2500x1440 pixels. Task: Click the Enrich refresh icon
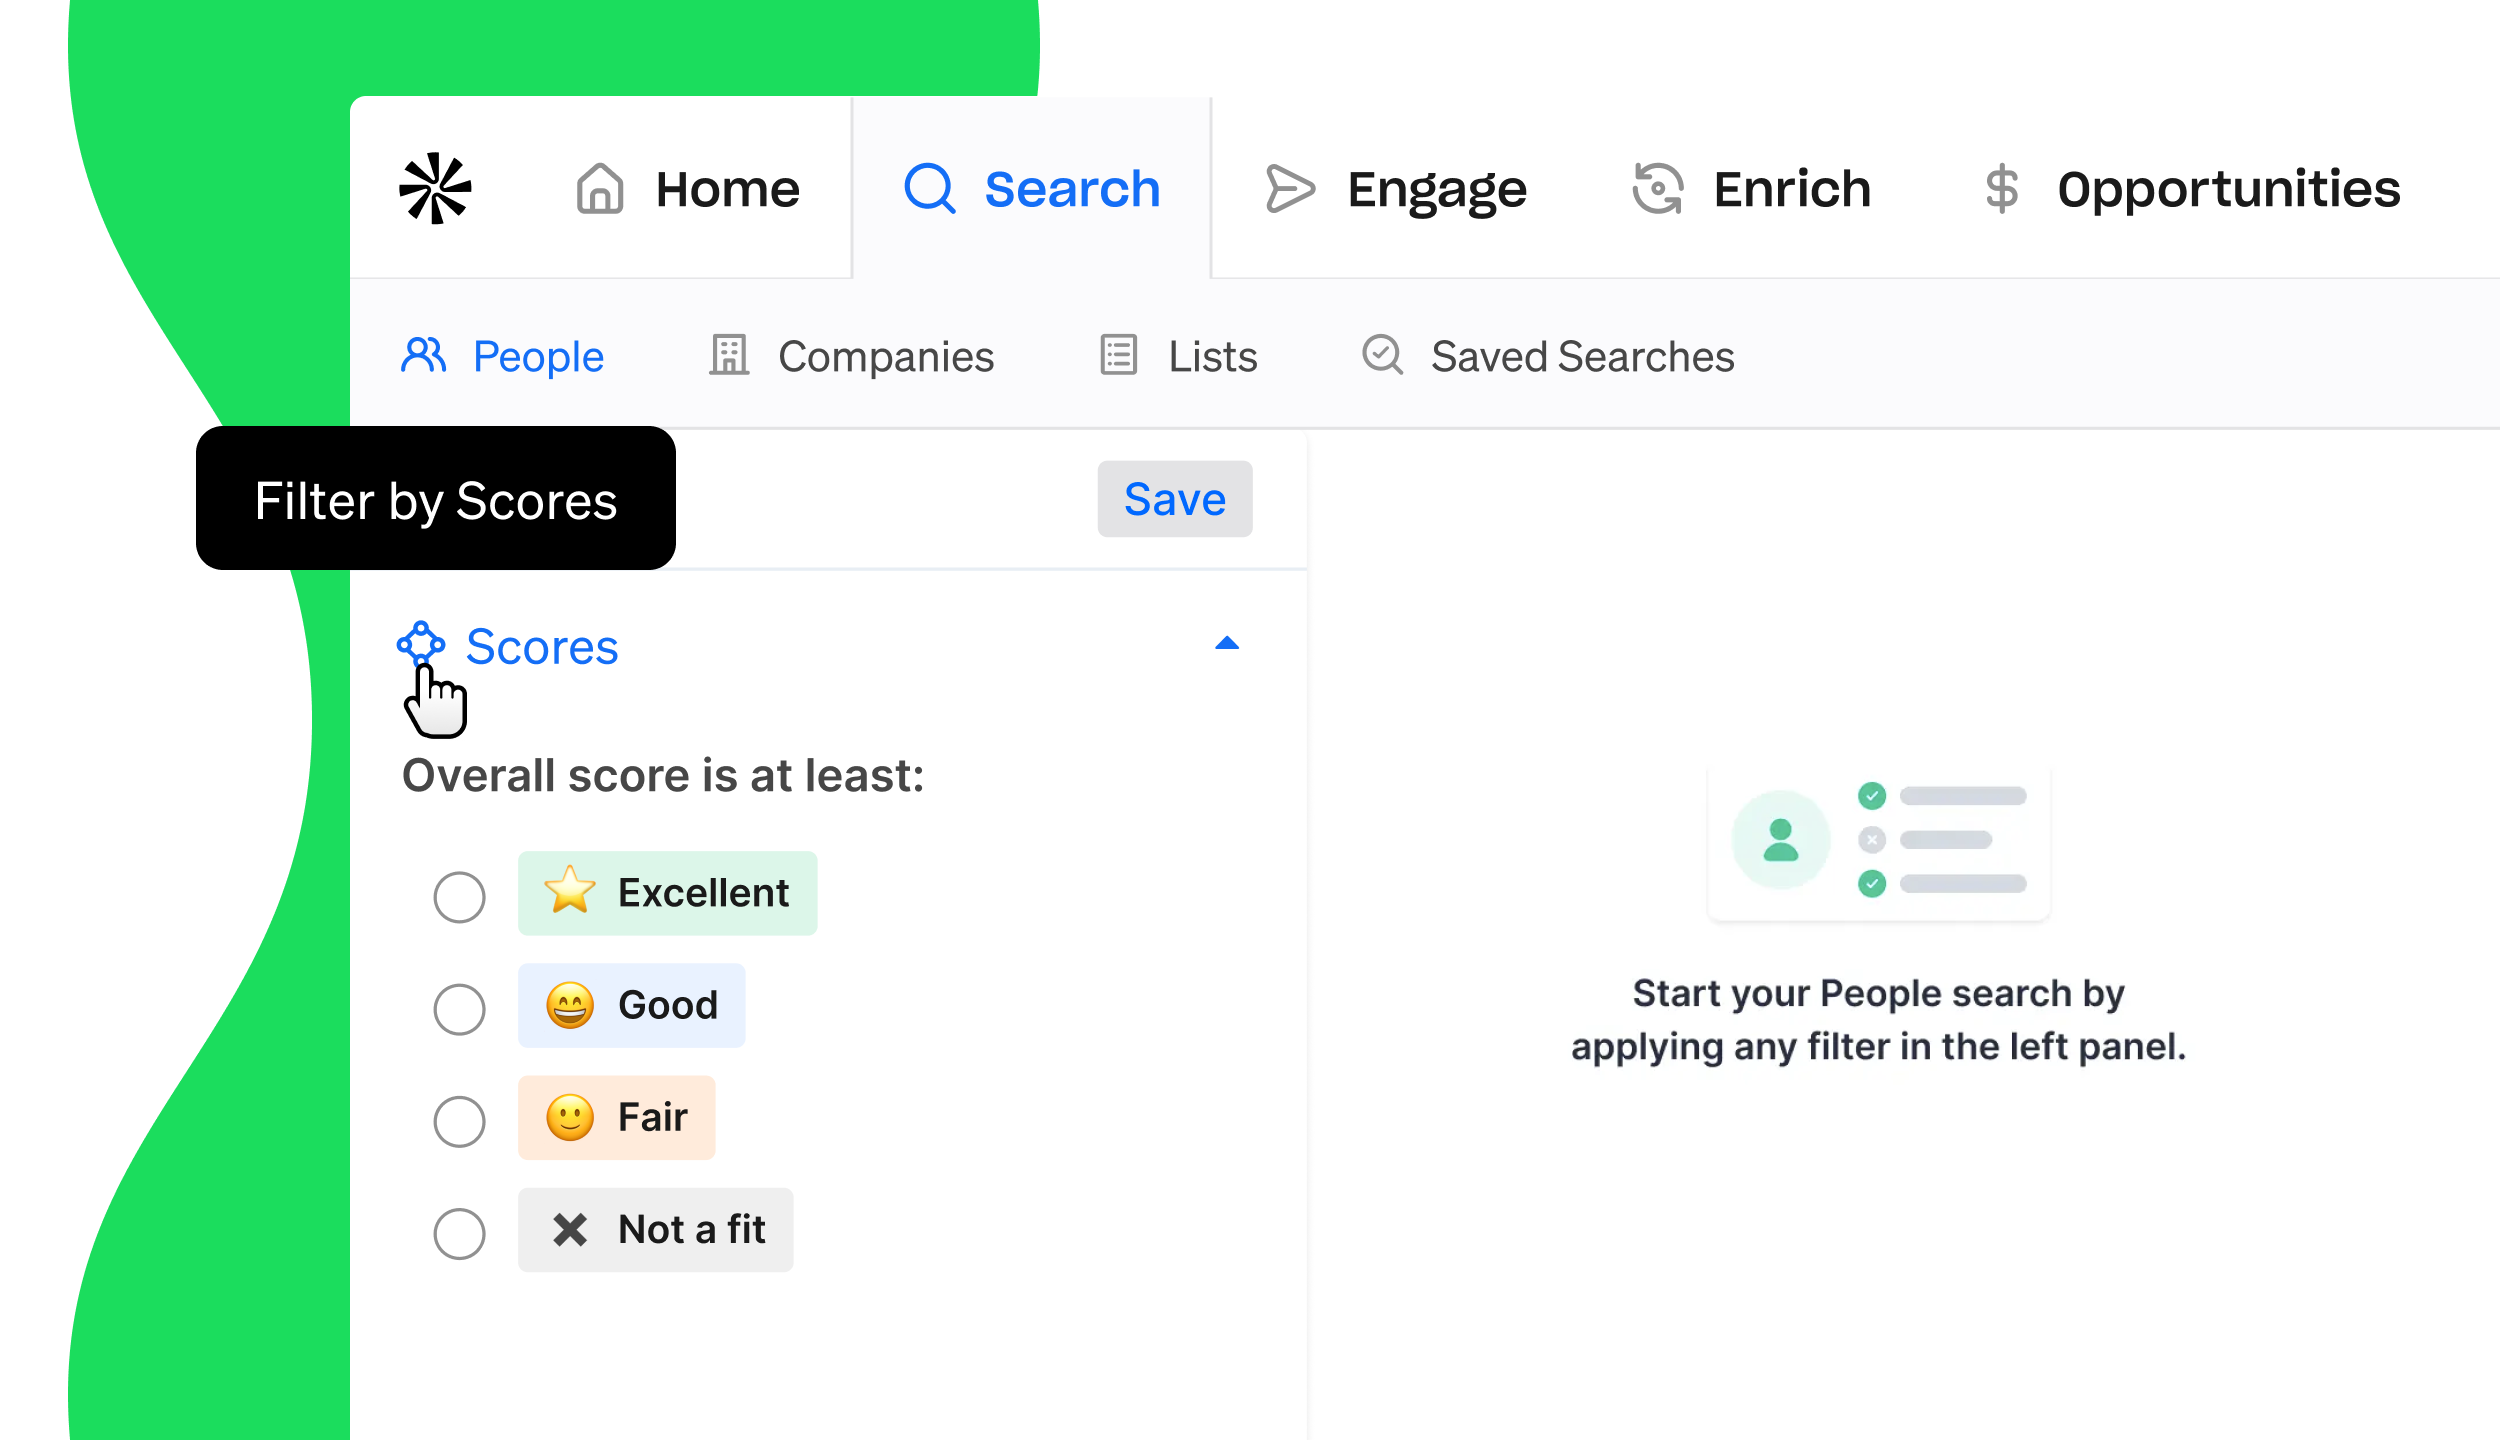[1657, 188]
